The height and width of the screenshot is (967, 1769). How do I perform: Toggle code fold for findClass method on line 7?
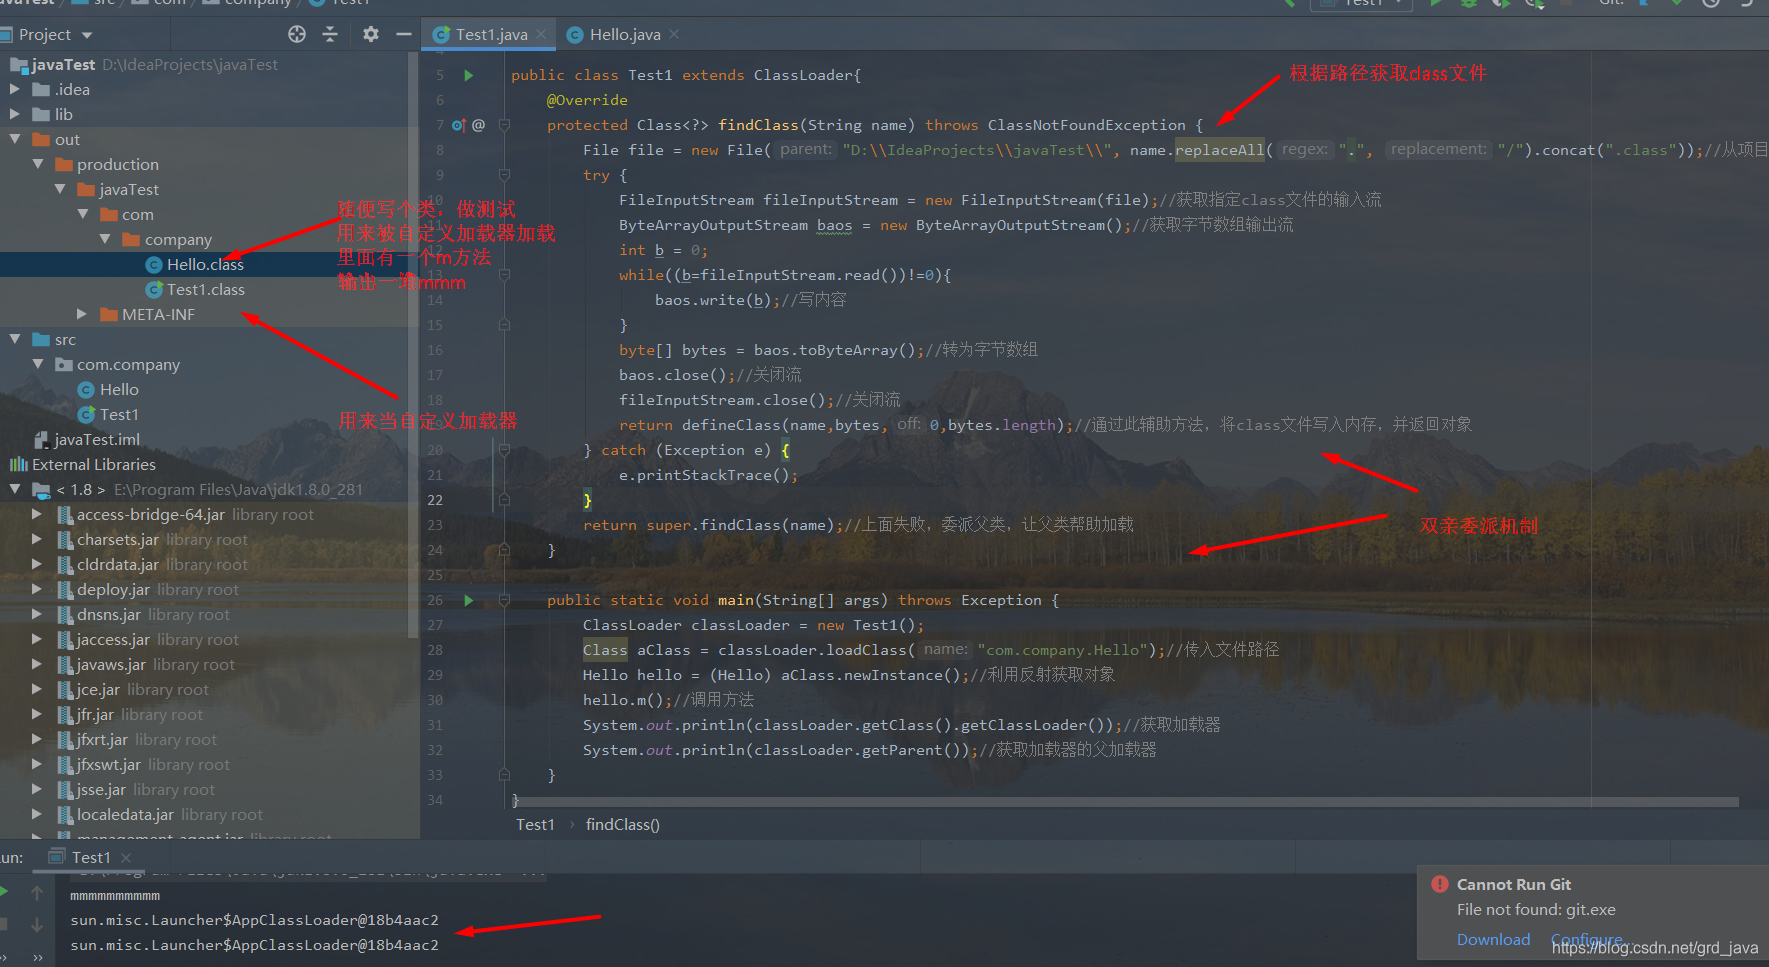(504, 125)
